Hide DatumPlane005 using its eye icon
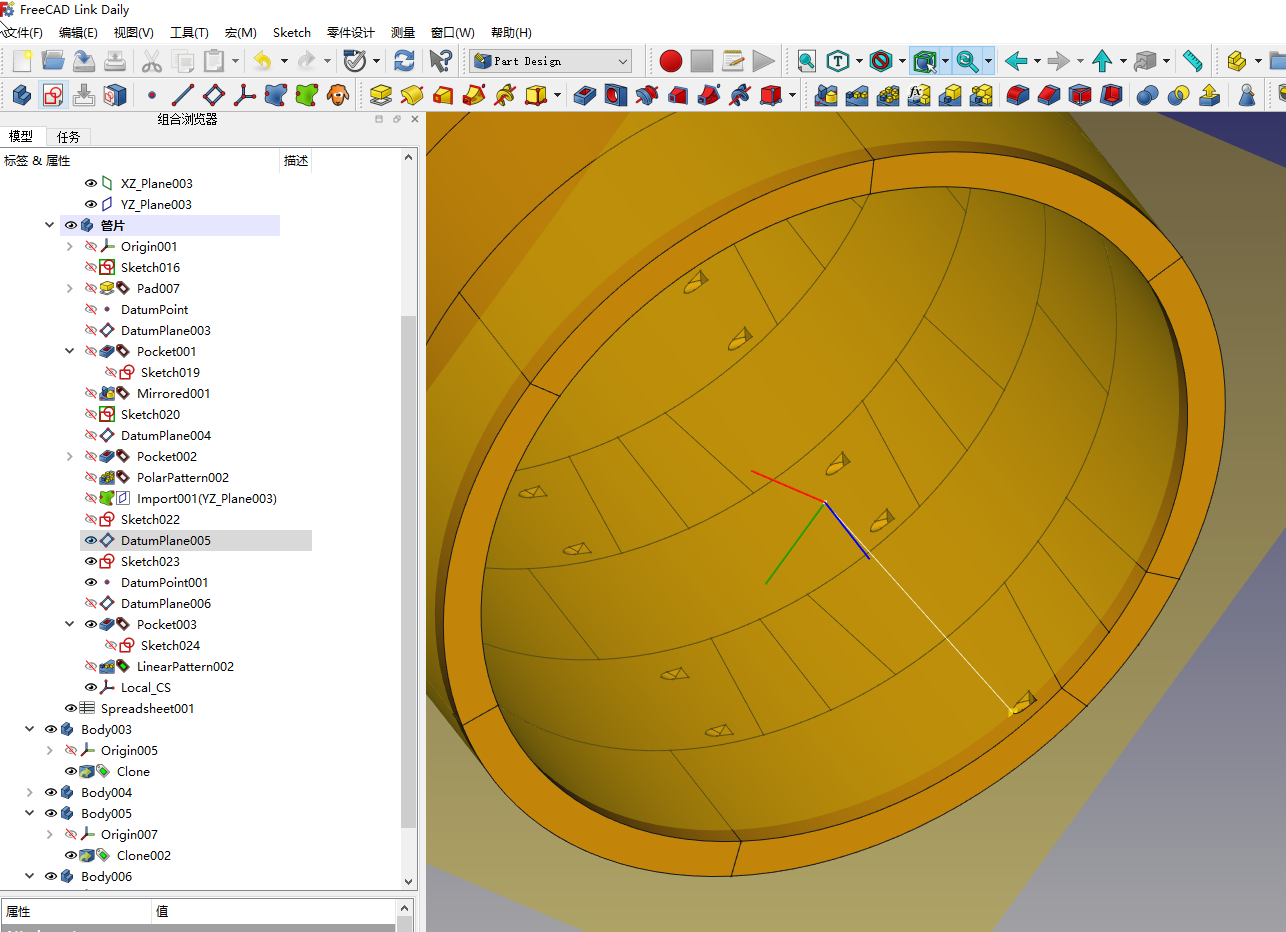This screenshot has width=1286, height=932. click(91, 540)
